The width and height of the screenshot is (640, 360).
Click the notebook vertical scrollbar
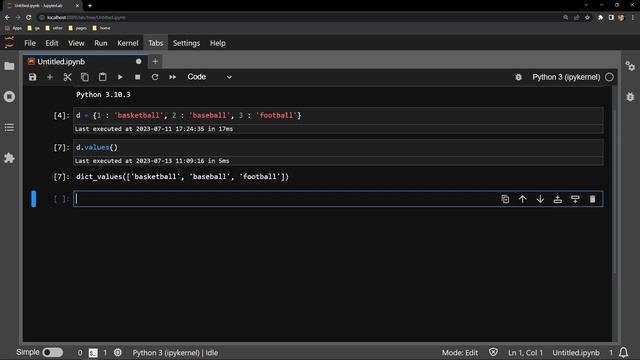coord(615,192)
